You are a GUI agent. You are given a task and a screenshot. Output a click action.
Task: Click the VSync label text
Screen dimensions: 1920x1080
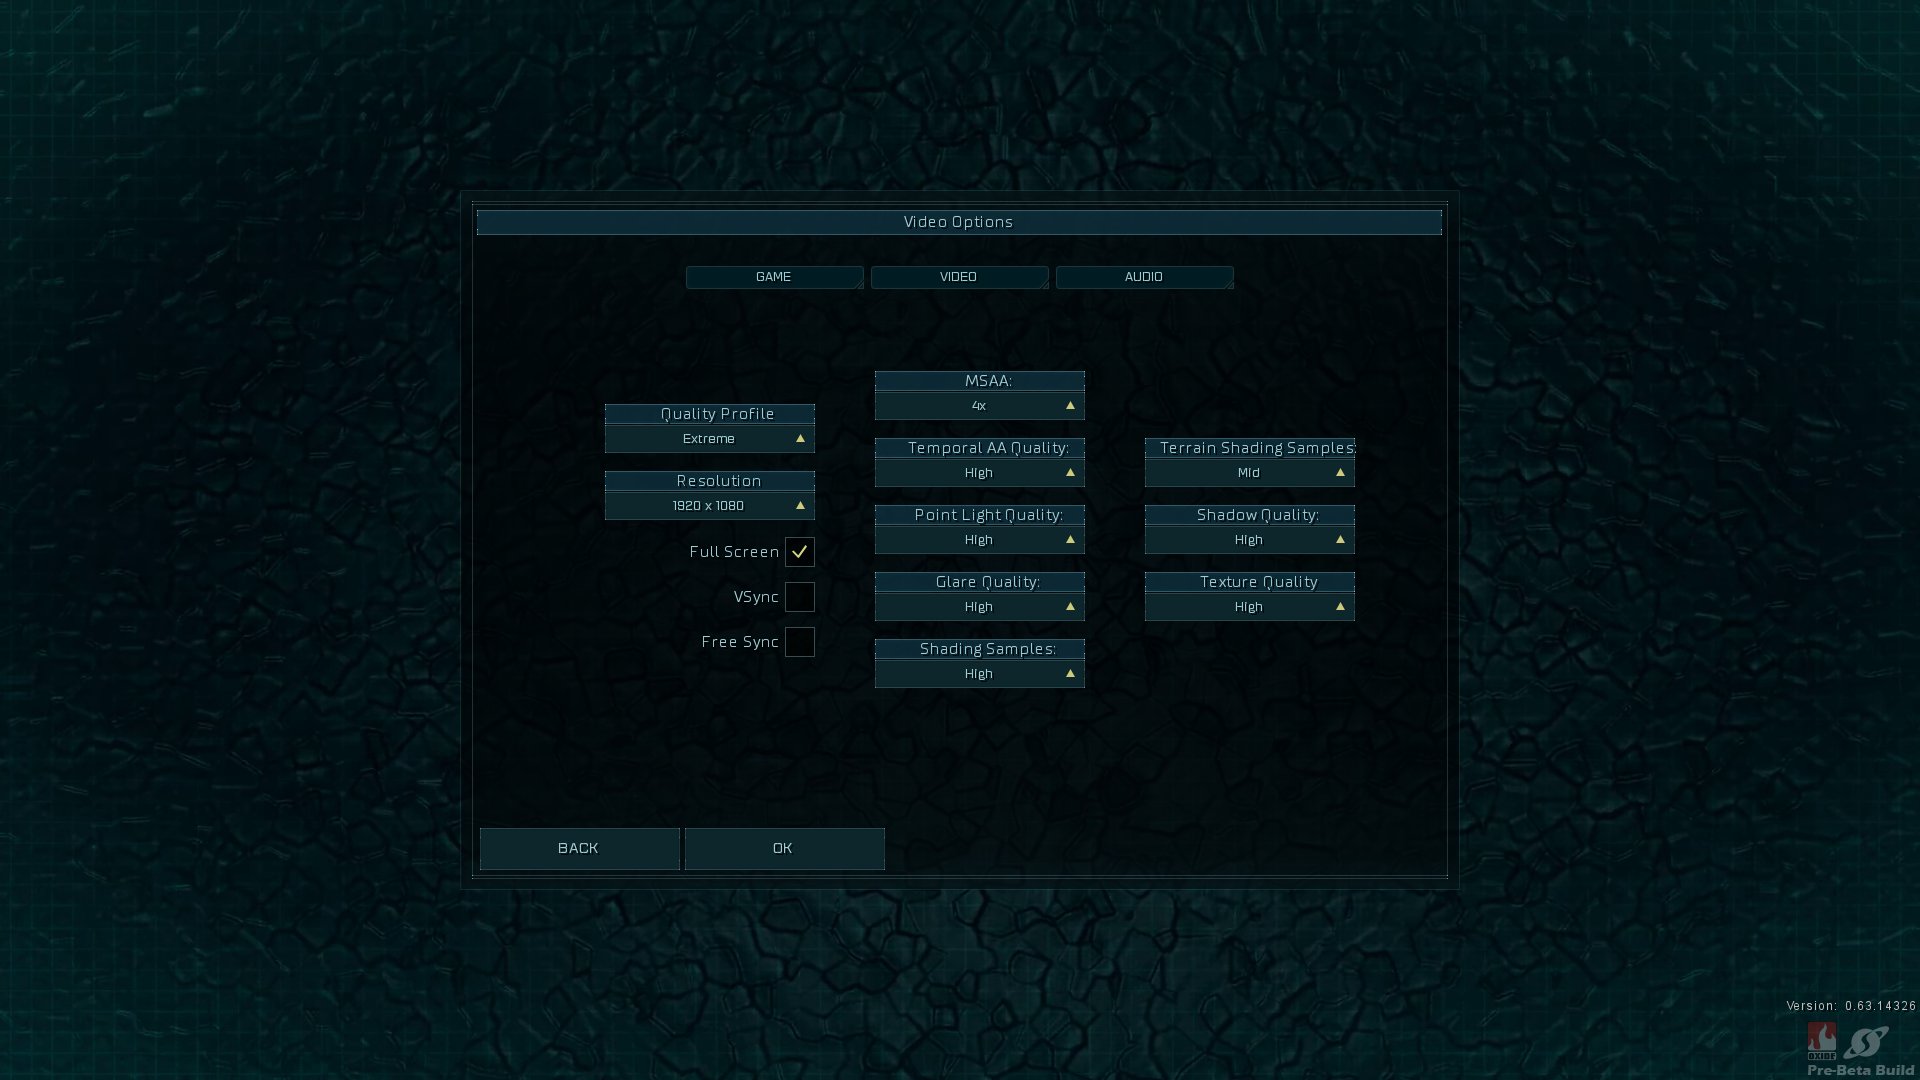(x=756, y=597)
